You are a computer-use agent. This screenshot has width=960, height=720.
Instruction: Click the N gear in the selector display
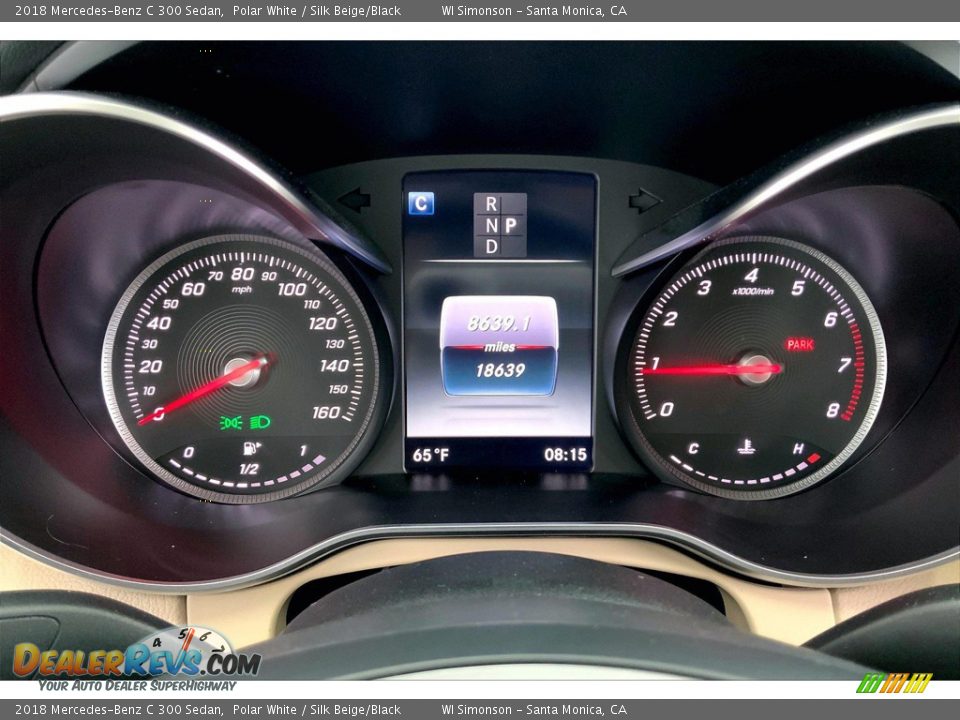492,225
